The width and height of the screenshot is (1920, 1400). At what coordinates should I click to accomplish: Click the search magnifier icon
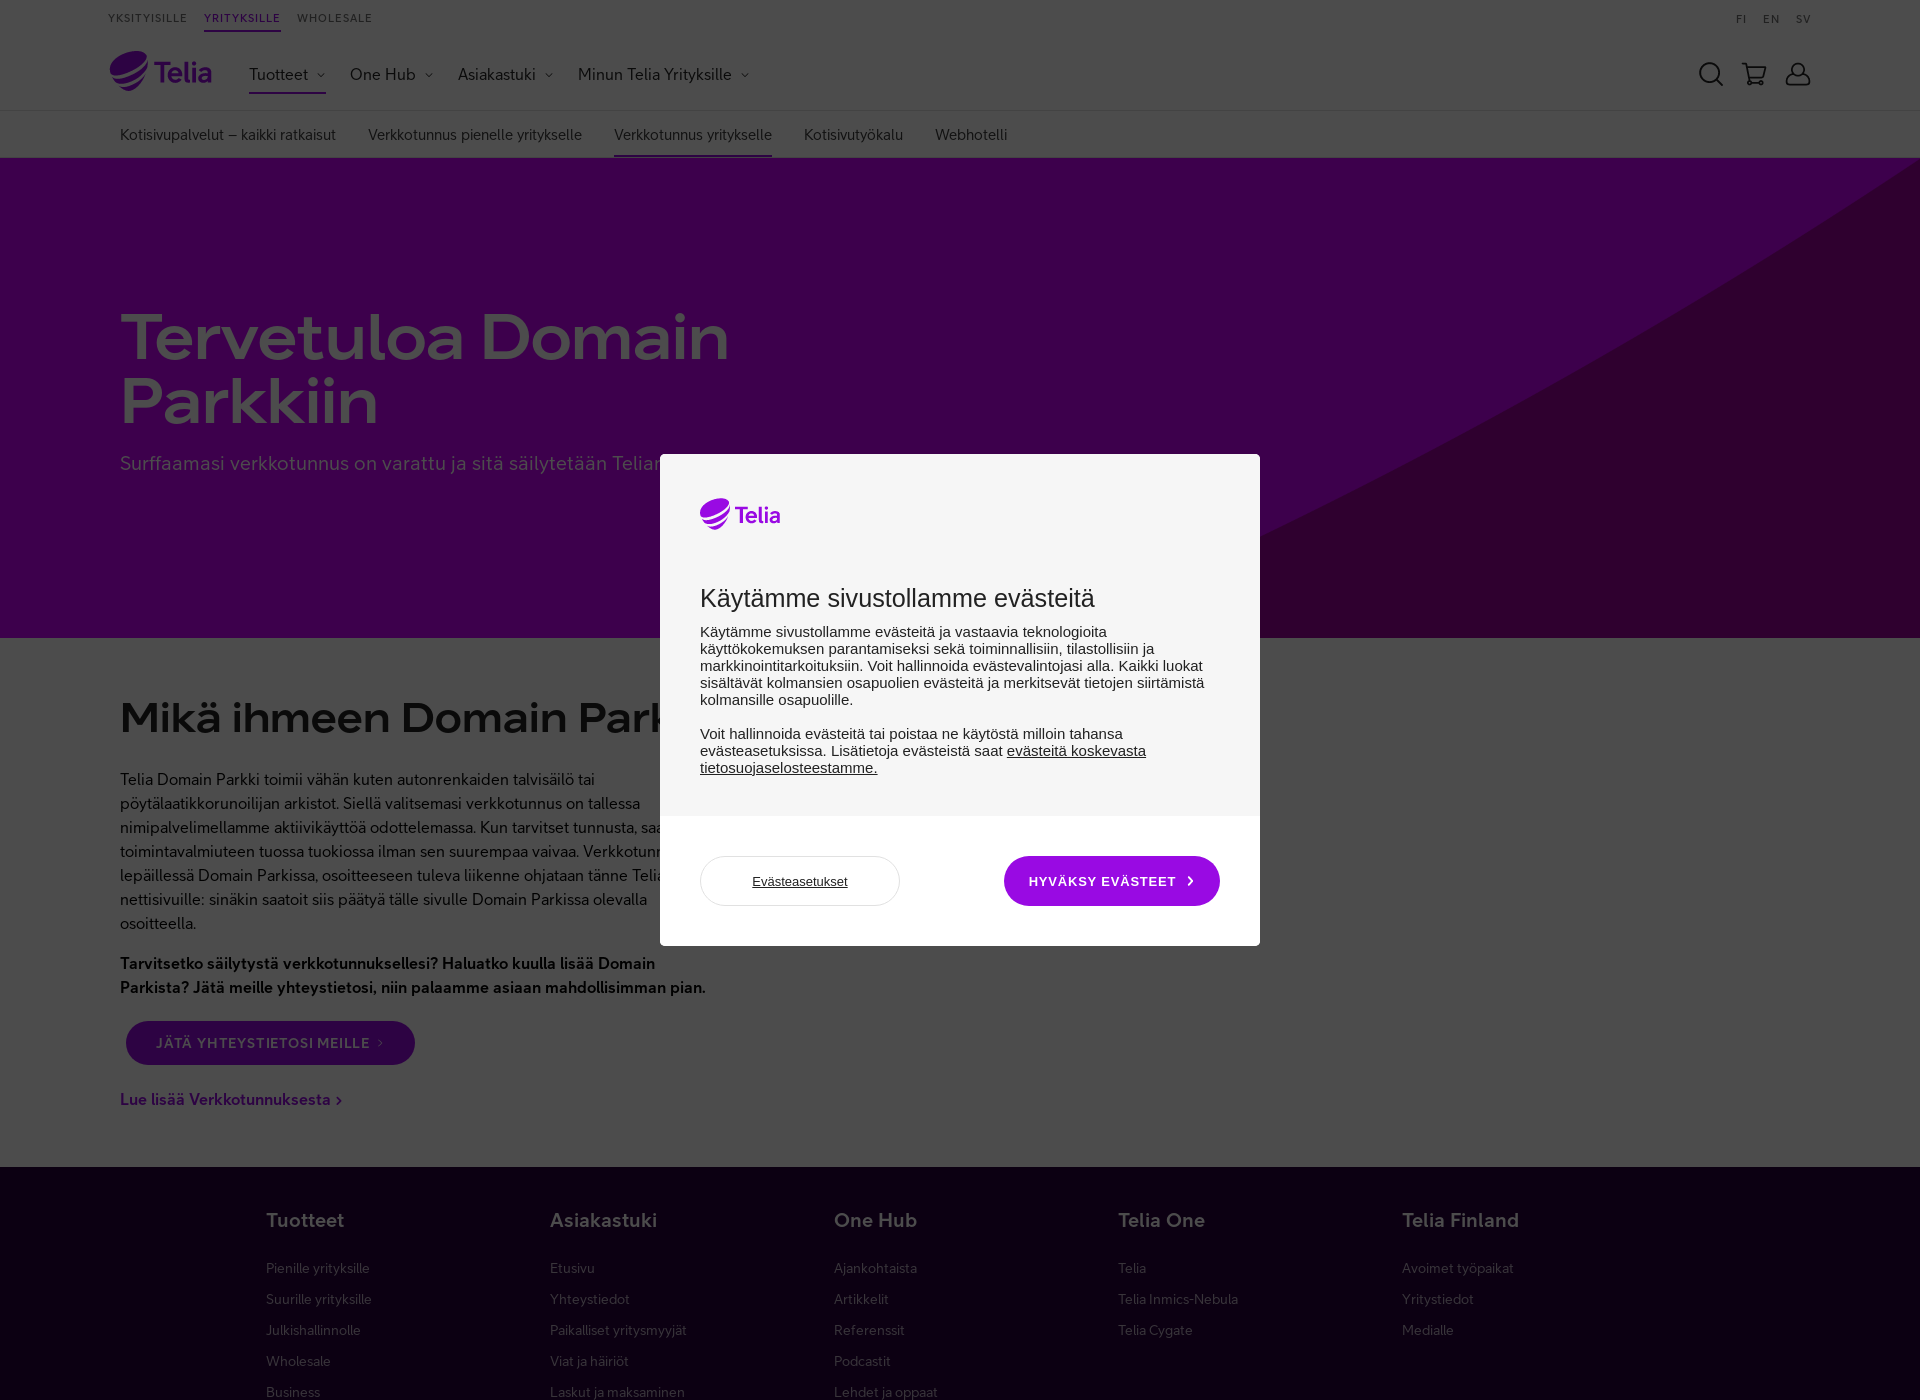click(1711, 73)
